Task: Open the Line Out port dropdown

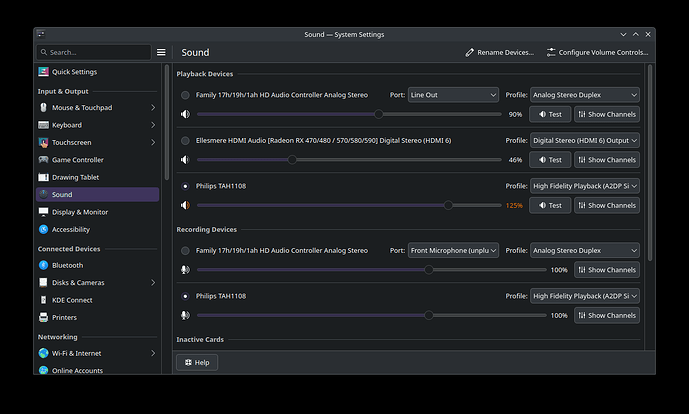Action: (453, 95)
